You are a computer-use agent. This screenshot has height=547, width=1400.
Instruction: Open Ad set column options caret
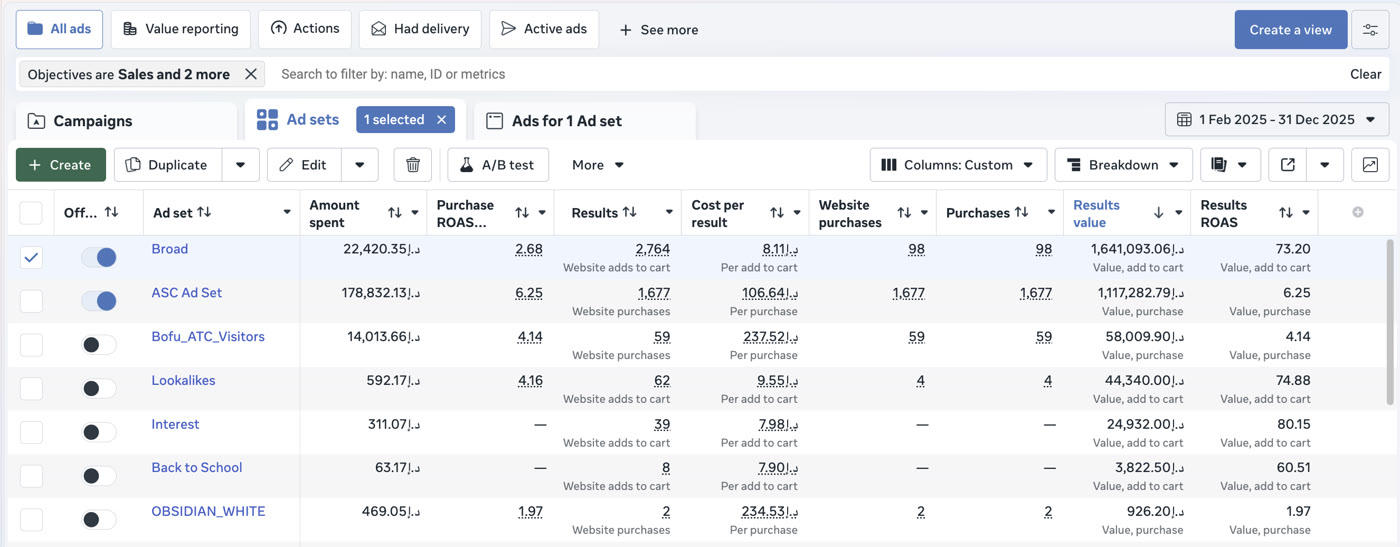click(287, 213)
